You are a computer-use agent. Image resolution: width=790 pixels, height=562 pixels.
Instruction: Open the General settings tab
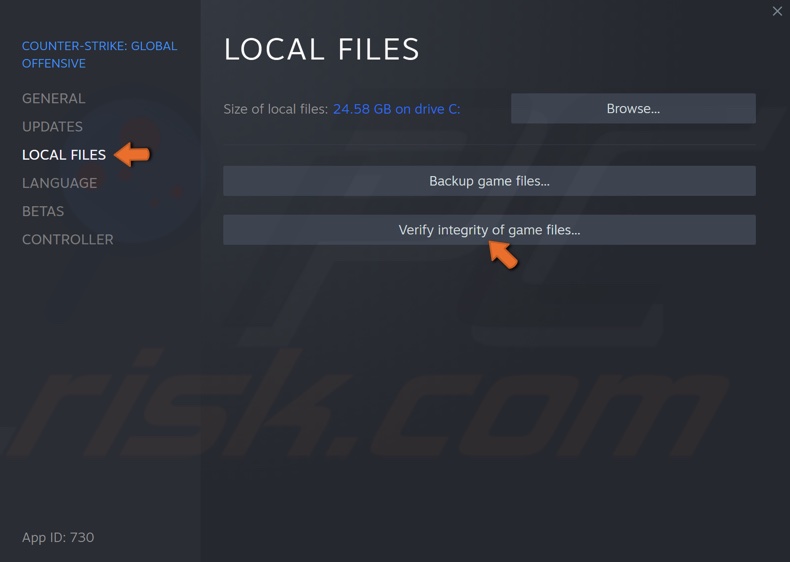[53, 98]
